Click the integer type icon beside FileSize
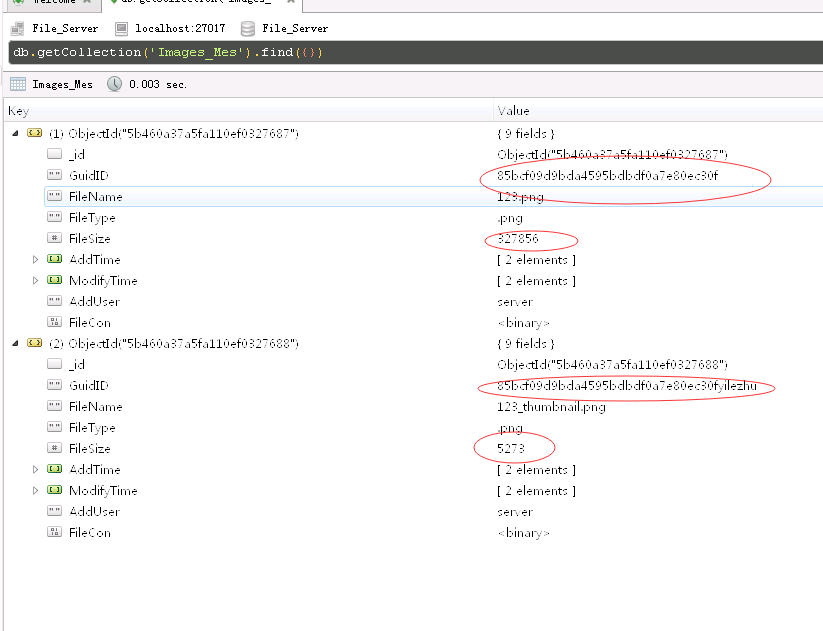The image size is (823, 631). click(55, 238)
